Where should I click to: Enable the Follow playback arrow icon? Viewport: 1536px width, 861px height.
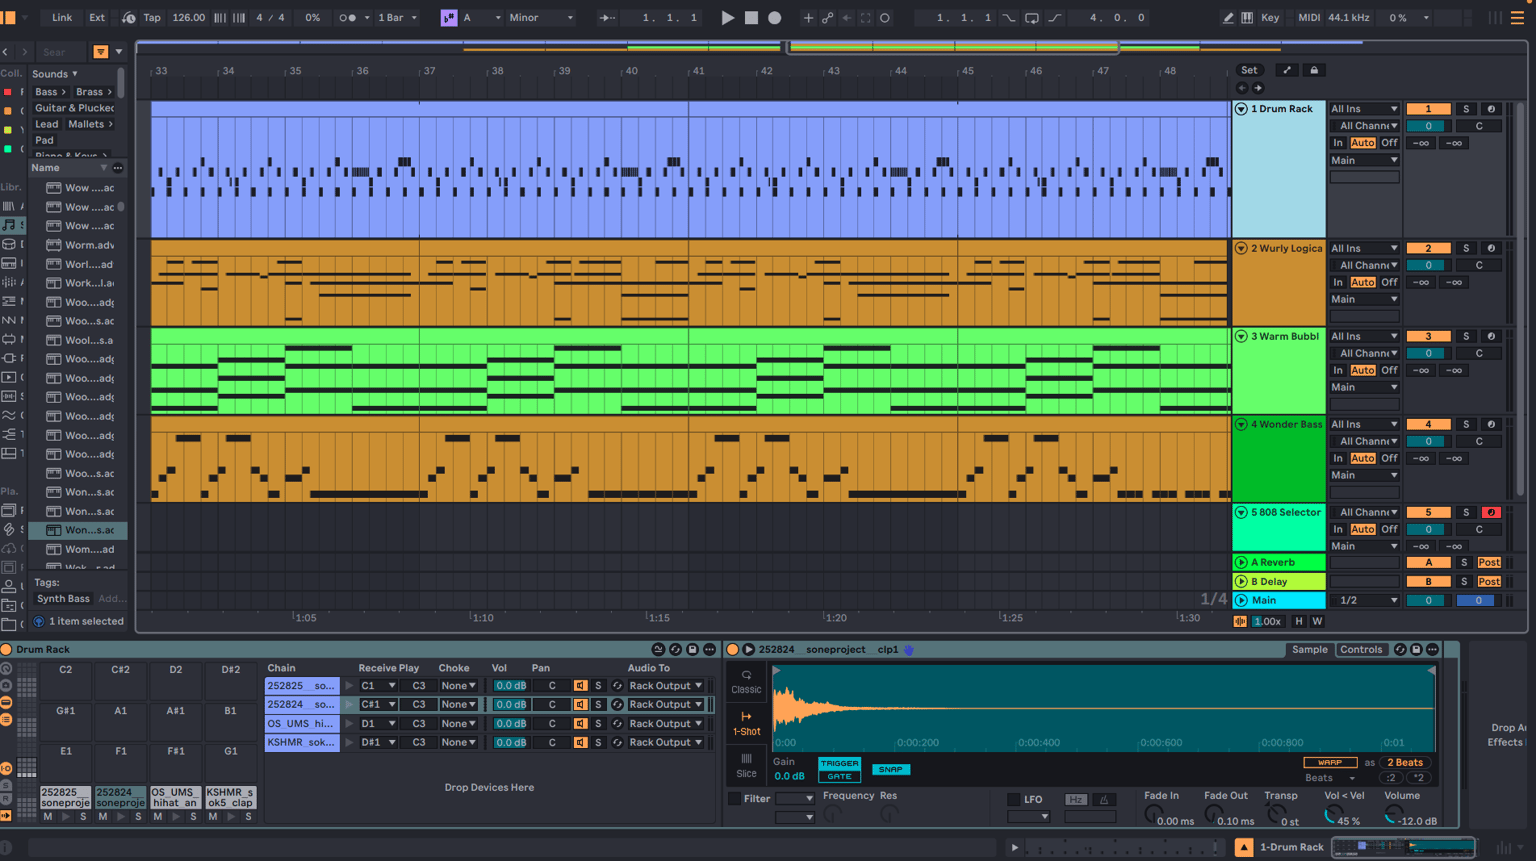point(607,18)
